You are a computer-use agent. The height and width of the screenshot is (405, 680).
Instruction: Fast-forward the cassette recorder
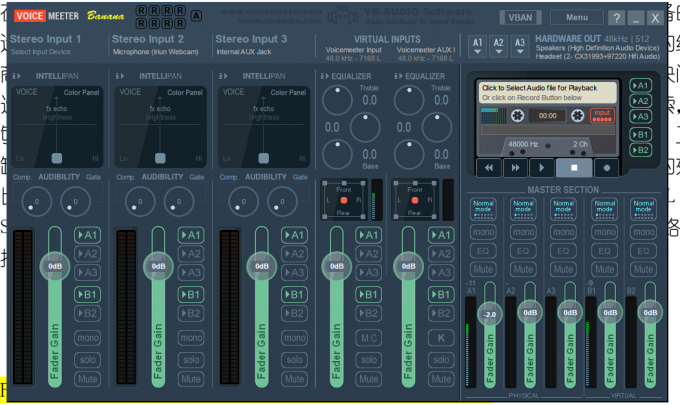tap(515, 168)
